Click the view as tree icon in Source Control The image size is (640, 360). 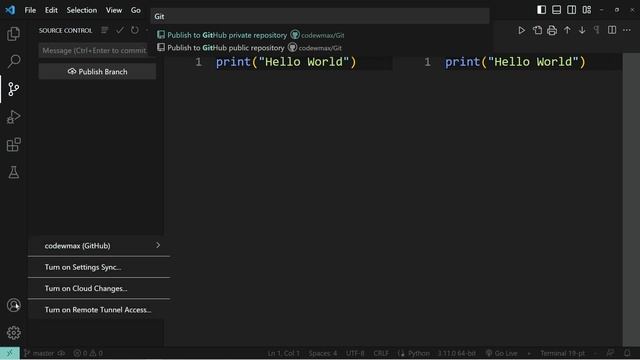(x=104, y=30)
